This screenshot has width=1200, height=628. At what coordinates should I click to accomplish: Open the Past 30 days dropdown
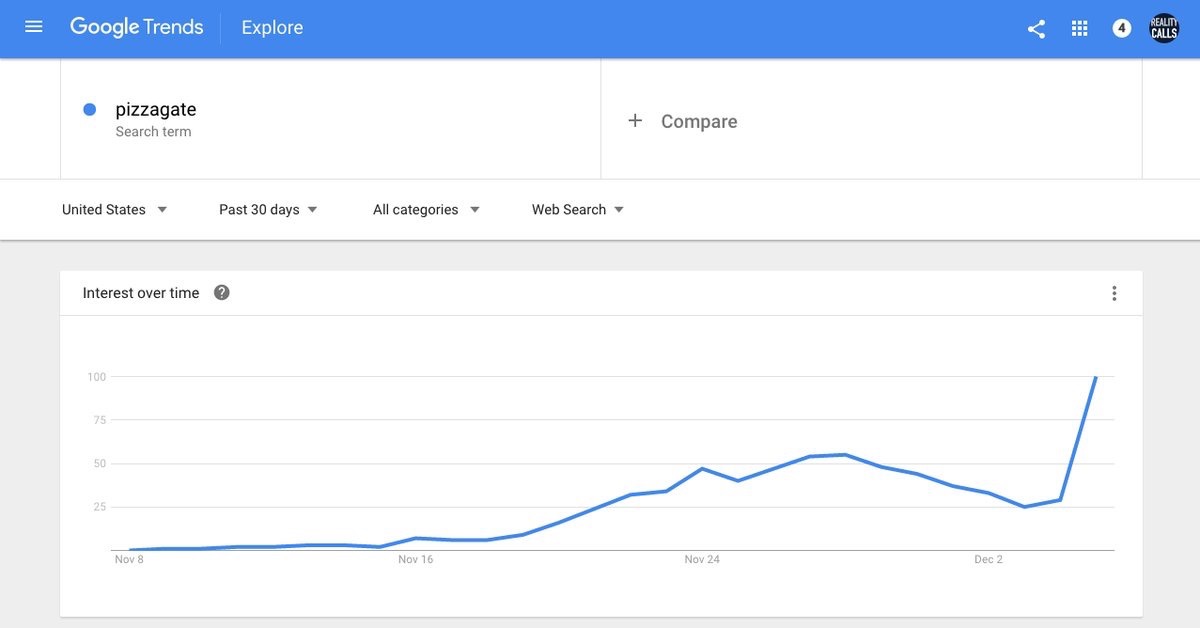click(x=268, y=210)
